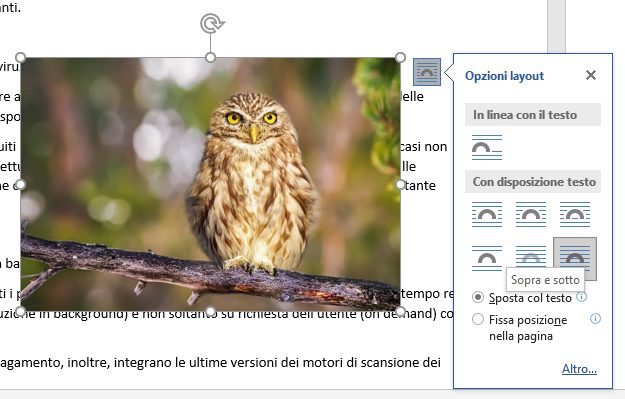This screenshot has width=625, height=399.
Task: Click the 'Opzioni layout' panel title
Action: point(504,76)
